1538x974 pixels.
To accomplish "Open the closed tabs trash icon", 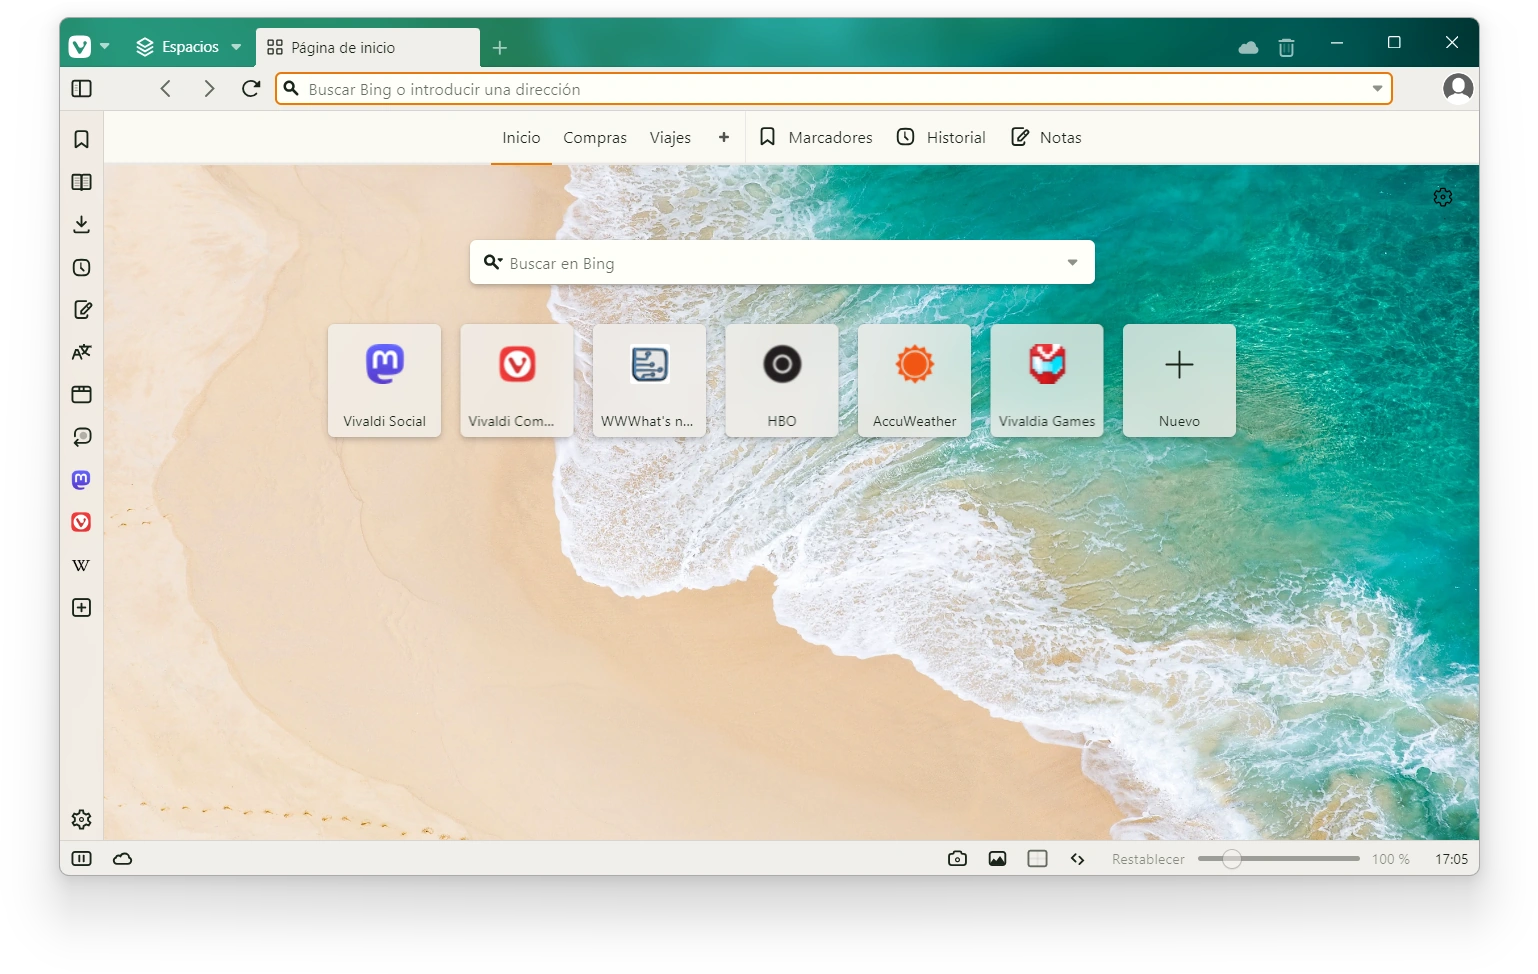I will [1287, 47].
